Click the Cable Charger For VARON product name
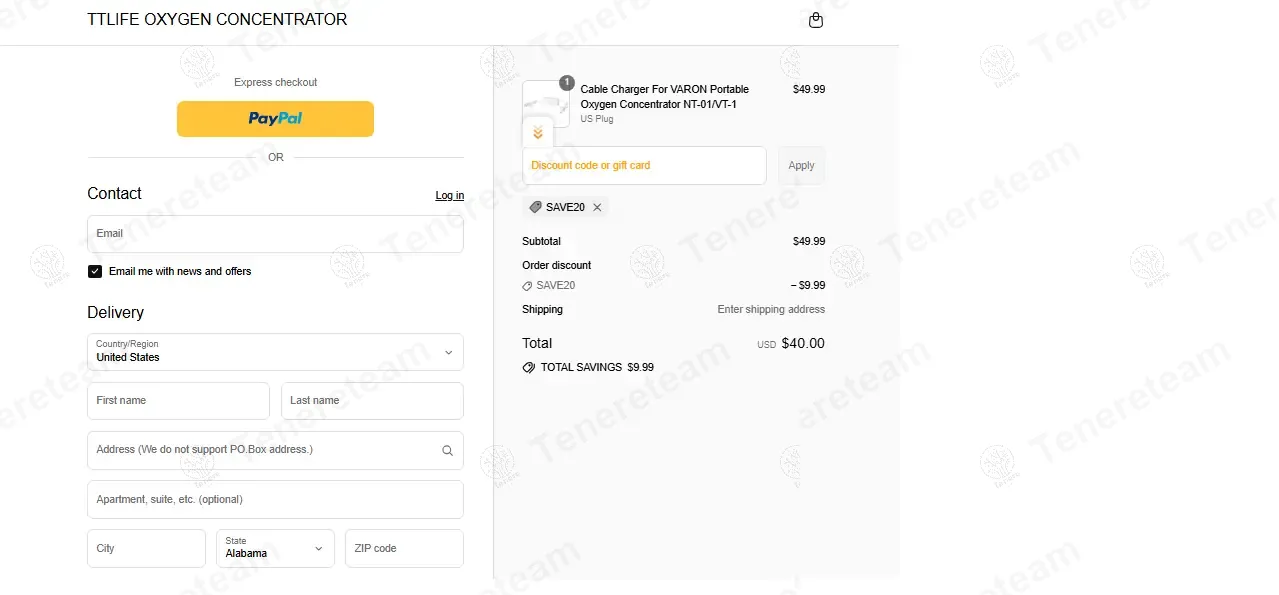The image size is (1279, 595). 665,97
